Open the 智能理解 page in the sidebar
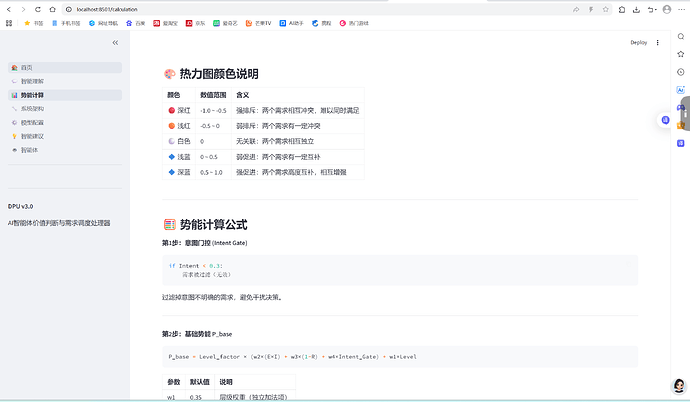This screenshot has height=402, width=690. point(65,81)
